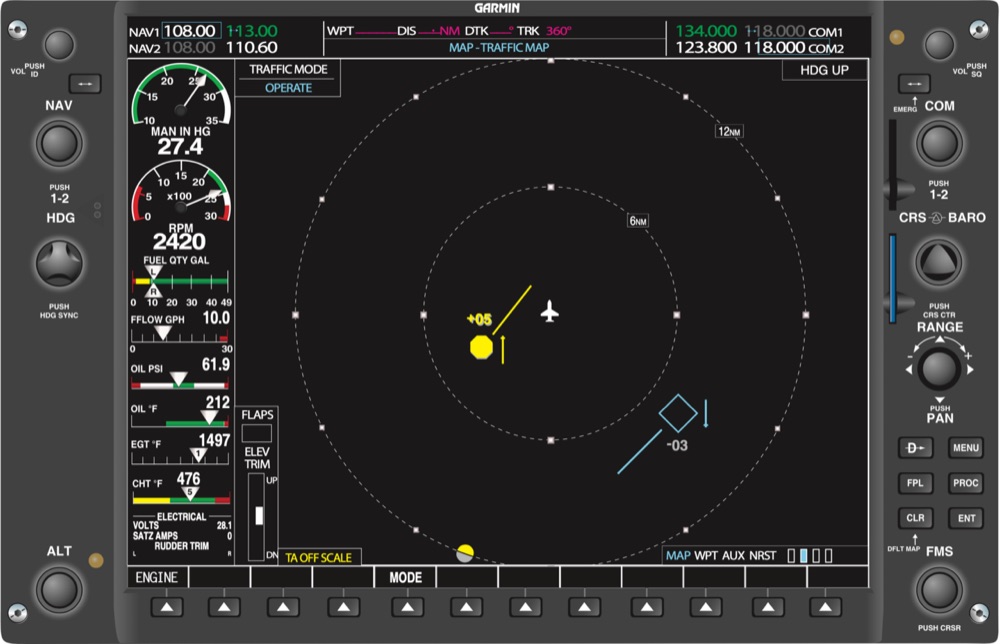
Task: Click the RPM value 2420
Action: coord(179,241)
